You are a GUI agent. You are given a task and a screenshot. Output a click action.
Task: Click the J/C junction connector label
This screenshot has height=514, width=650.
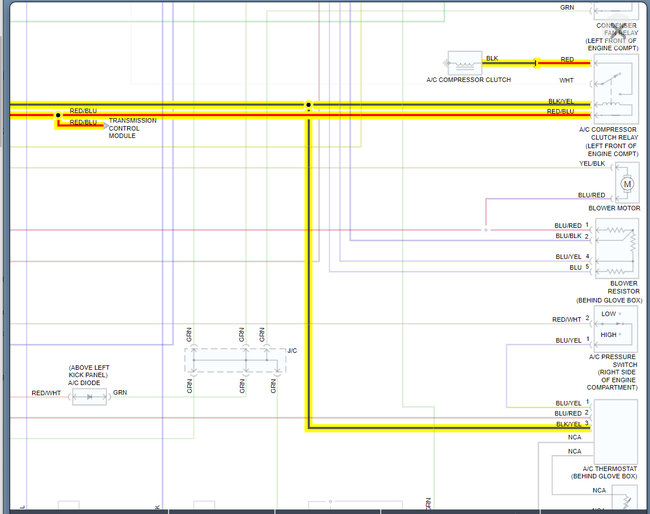292,351
